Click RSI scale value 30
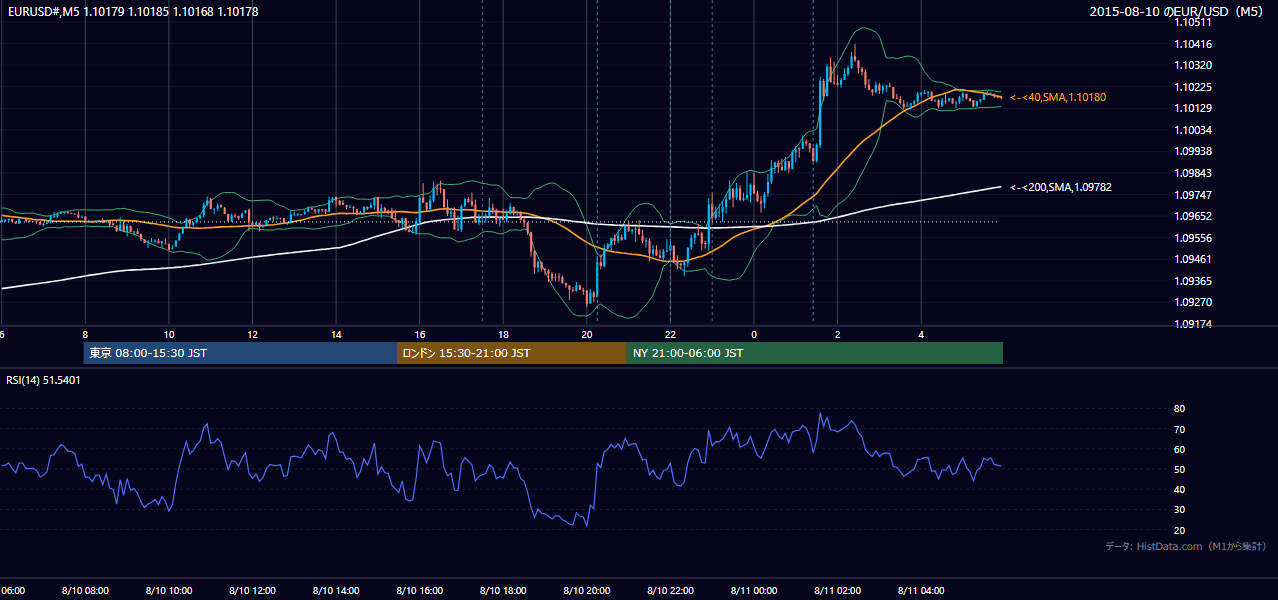Screen dimensions: 1278x600 tap(1179, 510)
